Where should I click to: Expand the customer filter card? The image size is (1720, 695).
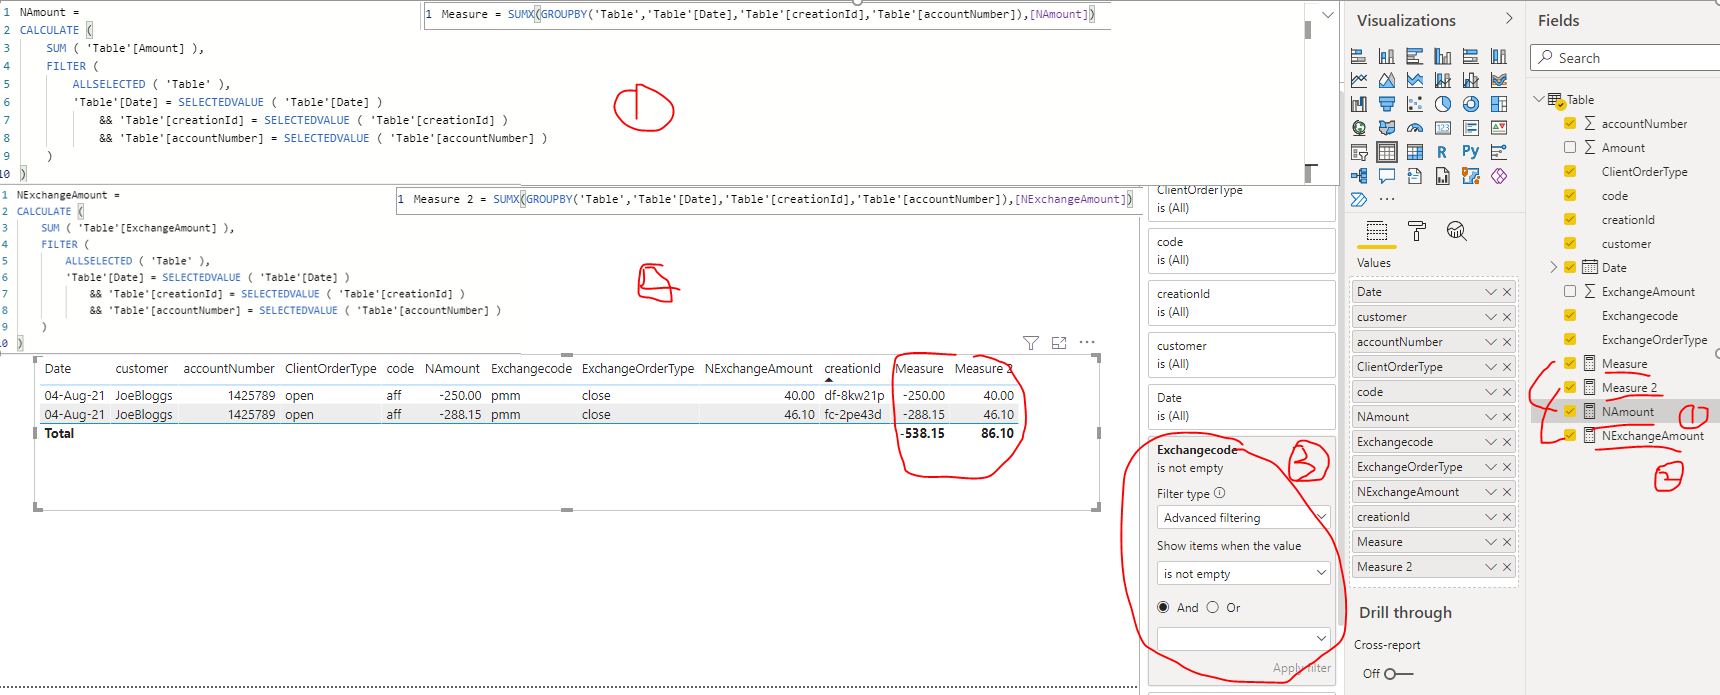click(1241, 354)
